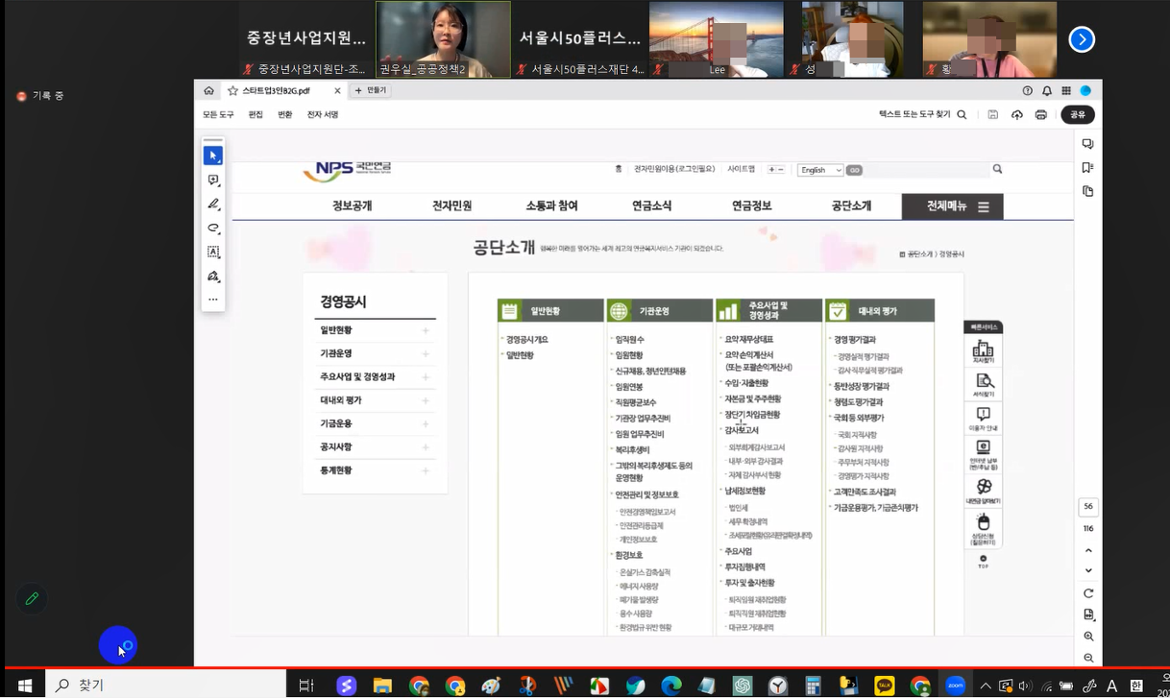
Task: Click the 공유 share button
Action: coord(1077,115)
